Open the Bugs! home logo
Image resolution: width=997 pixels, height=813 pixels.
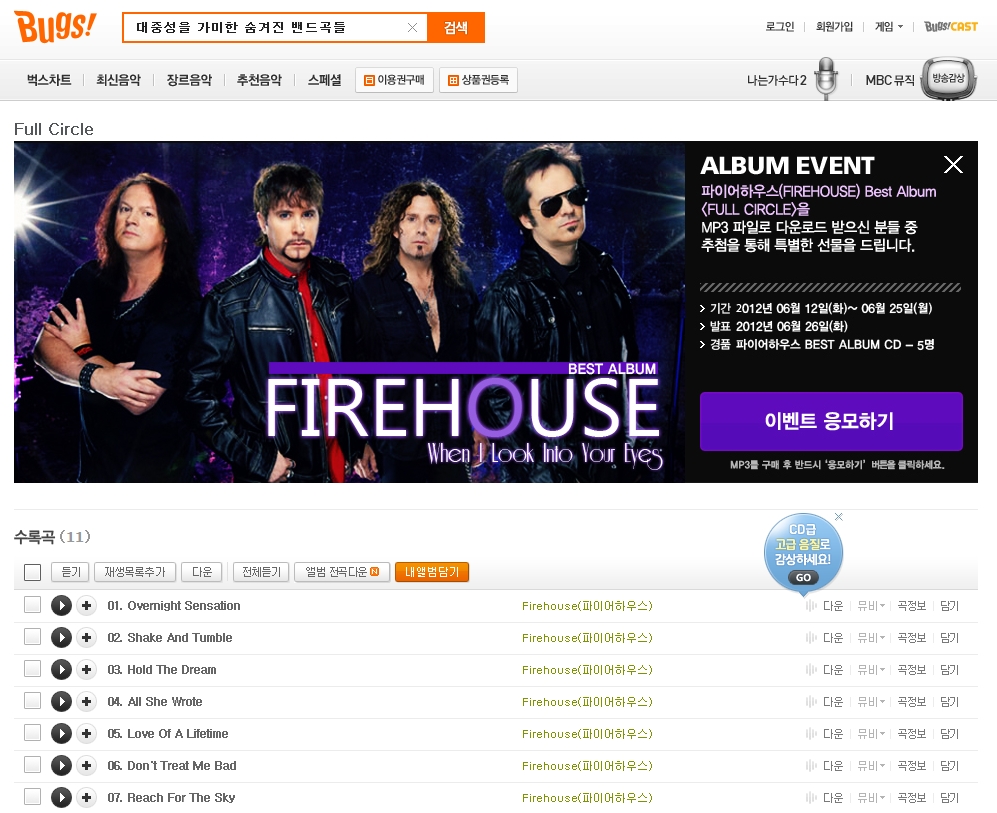[55, 27]
